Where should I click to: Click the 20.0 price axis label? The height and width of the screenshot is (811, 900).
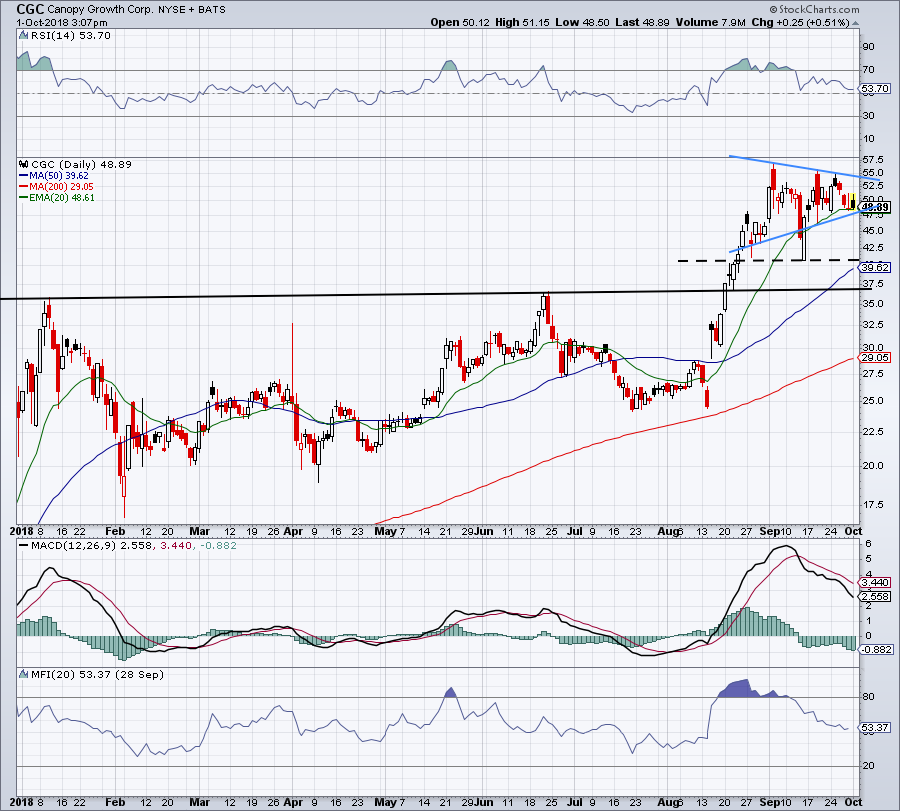[x=873, y=465]
